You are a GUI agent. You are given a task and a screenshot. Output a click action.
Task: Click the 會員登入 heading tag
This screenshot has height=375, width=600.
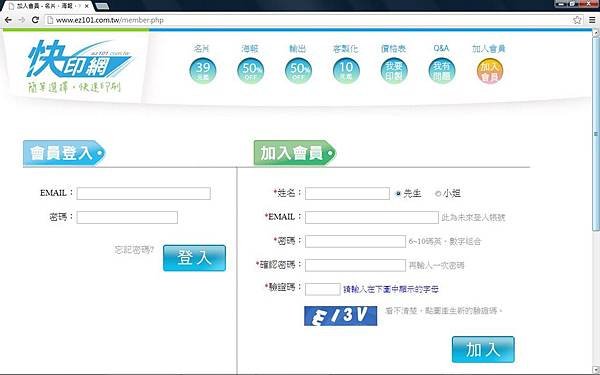coord(64,153)
